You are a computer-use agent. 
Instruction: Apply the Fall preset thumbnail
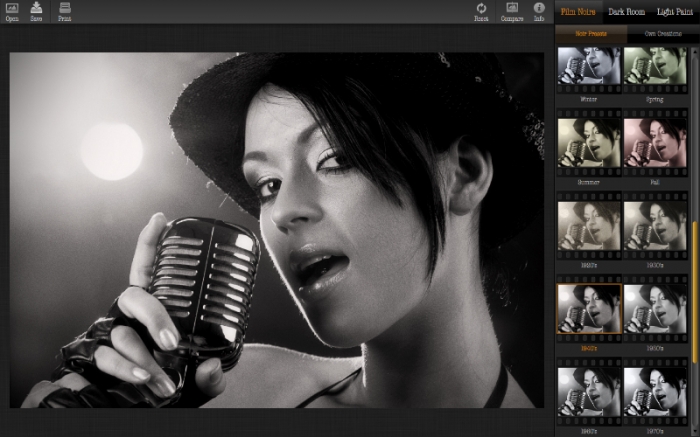point(655,143)
